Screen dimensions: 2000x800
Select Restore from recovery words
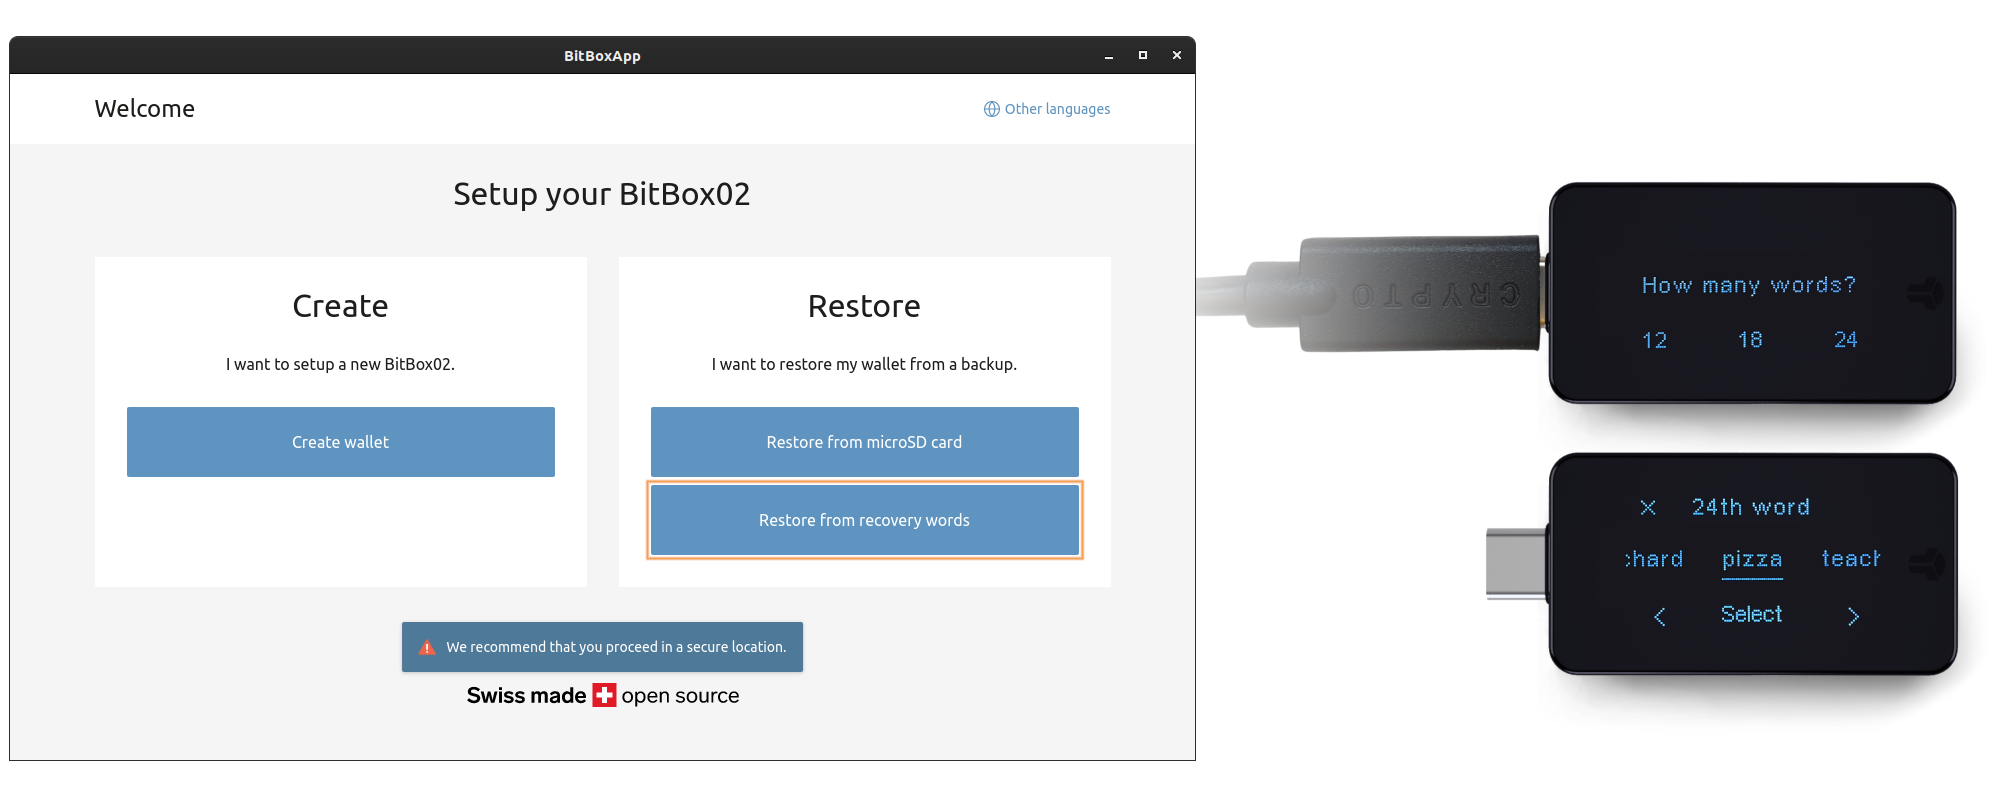pyautogui.click(x=865, y=520)
